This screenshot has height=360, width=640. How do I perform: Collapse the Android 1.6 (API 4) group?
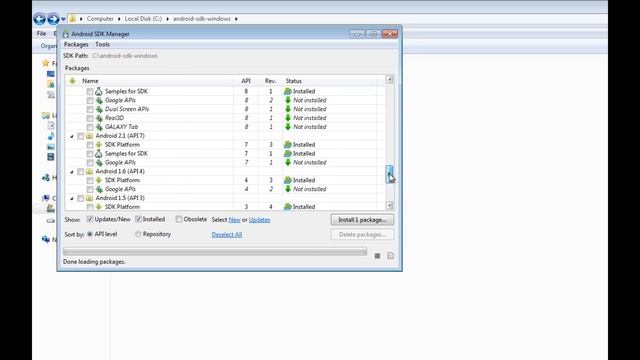pos(72,172)
